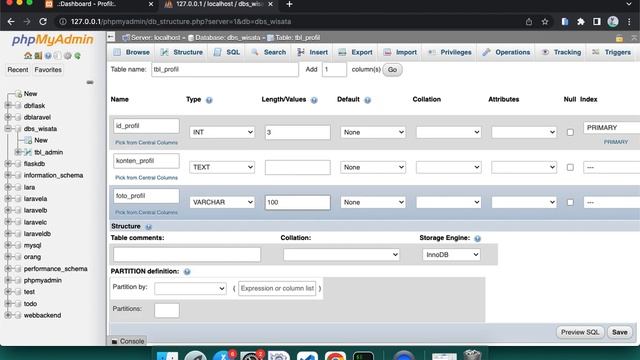Open the browser profile avatar
The image size is (640, 360).
point(613,22)
